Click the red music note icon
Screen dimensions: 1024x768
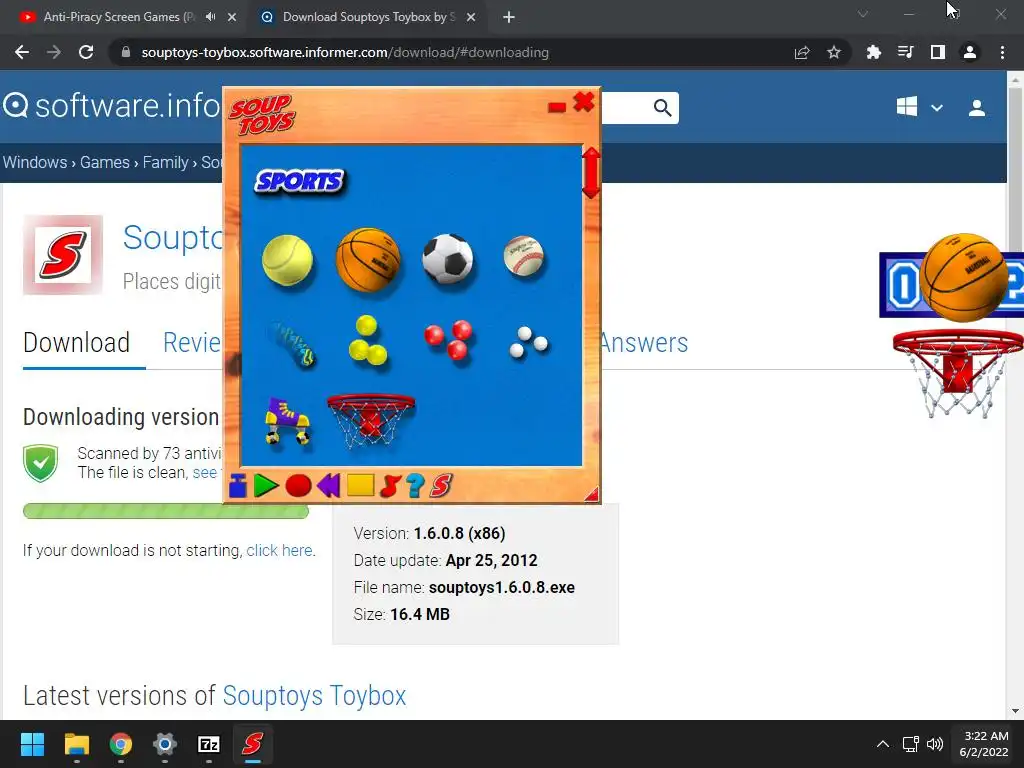tap(390, 486)
